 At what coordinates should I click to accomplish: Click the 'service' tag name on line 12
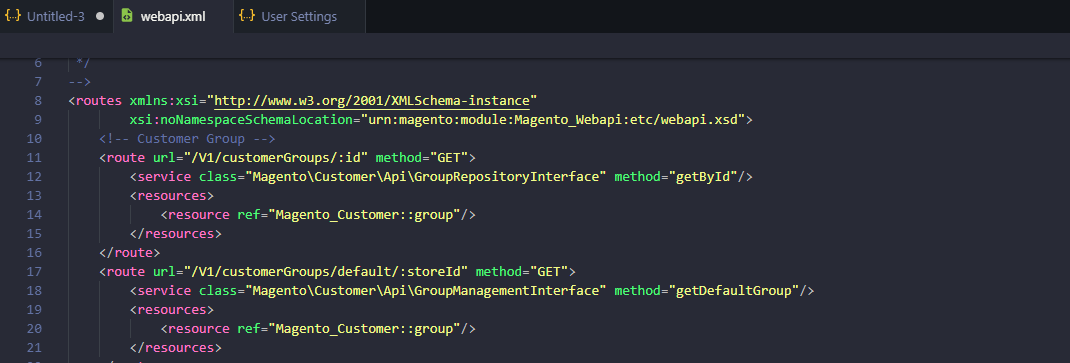pos(164,177)
